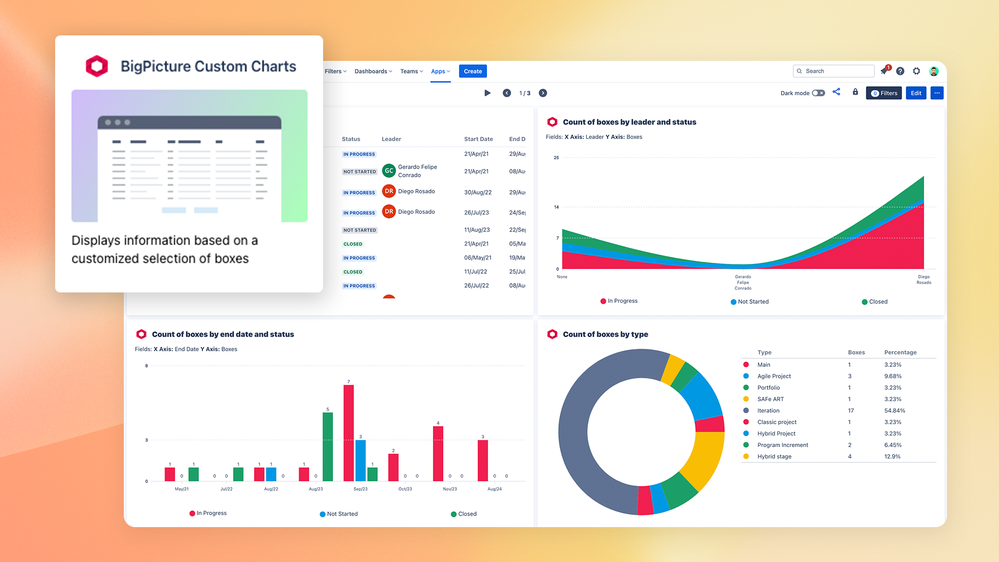Open the more options ellipsis button
This screenshot has height=562, width=999.
pyautogui.click(x=937, y=93)
